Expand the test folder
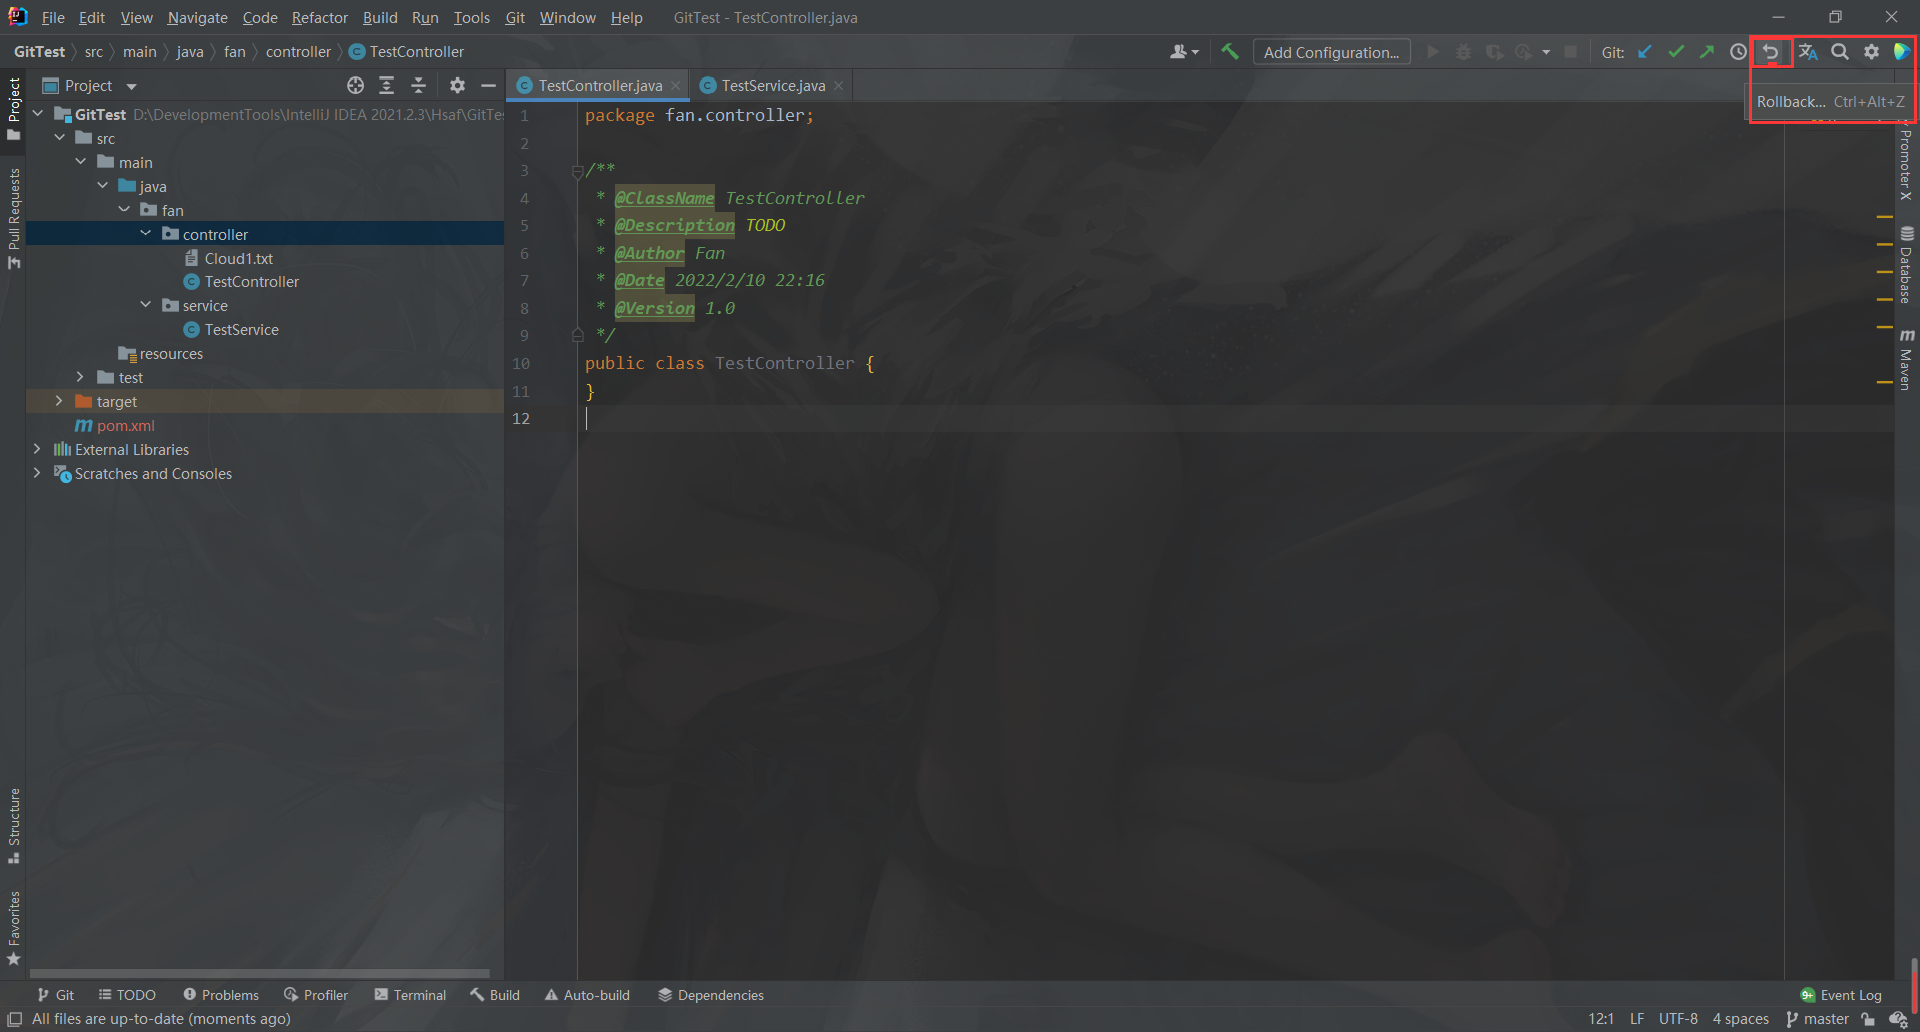This screenshot has width=1920, height=1032. [x=81, y=377]
